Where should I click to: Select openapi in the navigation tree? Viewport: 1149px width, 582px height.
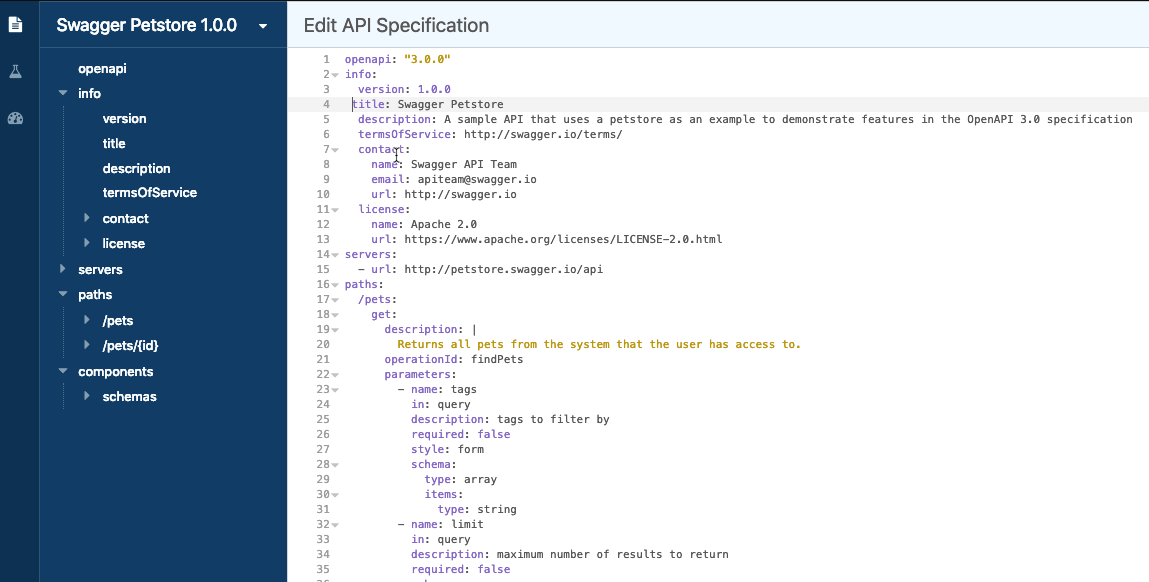point(102,68)
